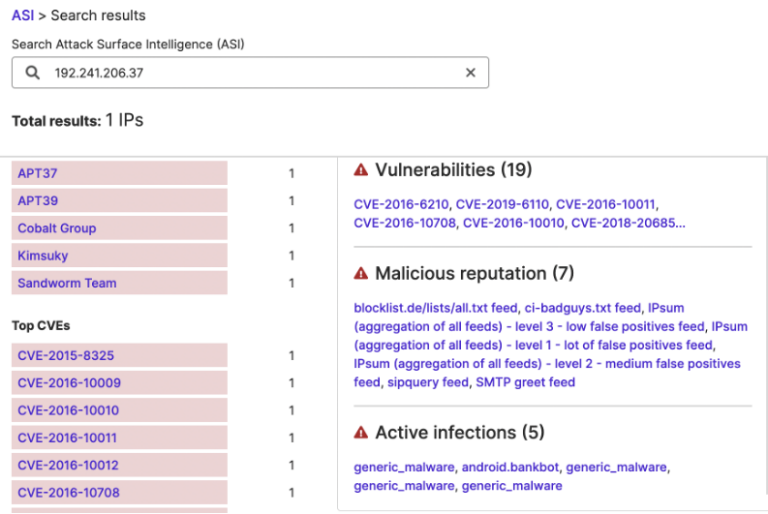Image resolution: width=768 pixels, height=514 pixels.
Task: Clear the search field with the X icon
Action: (470, 73)
